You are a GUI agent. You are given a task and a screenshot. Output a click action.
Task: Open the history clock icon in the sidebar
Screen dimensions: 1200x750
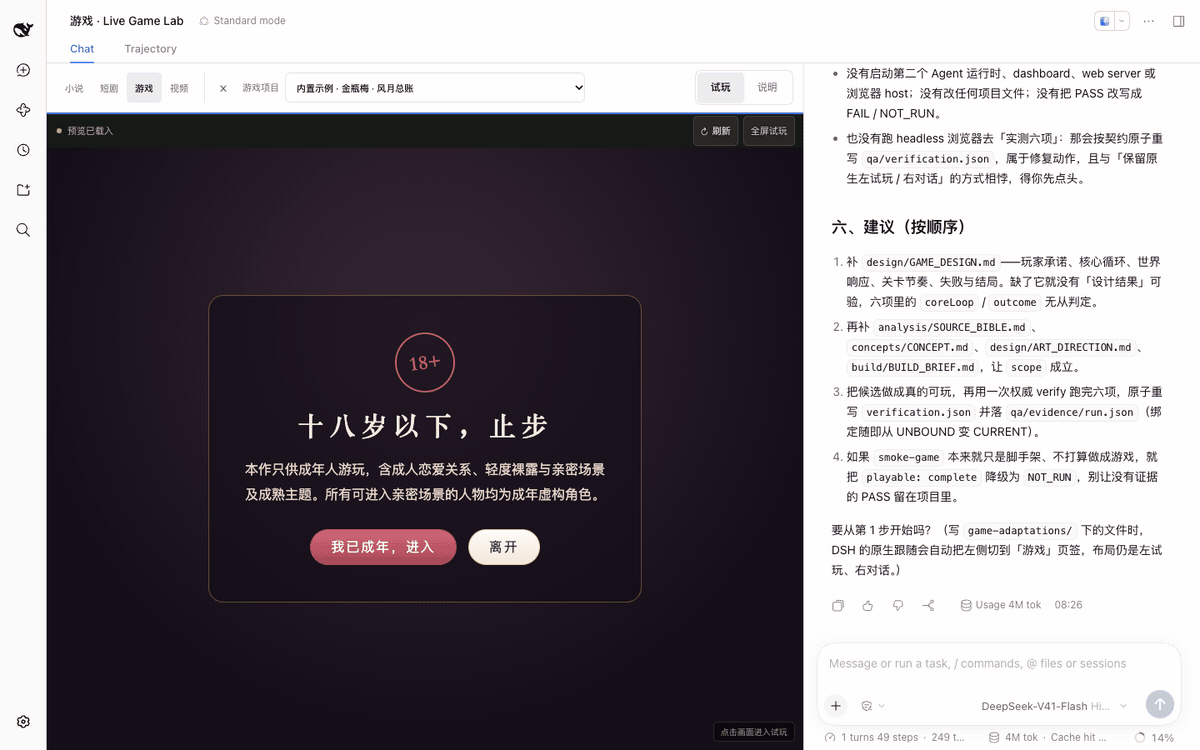pyautogui.click(x=23, y=150)
